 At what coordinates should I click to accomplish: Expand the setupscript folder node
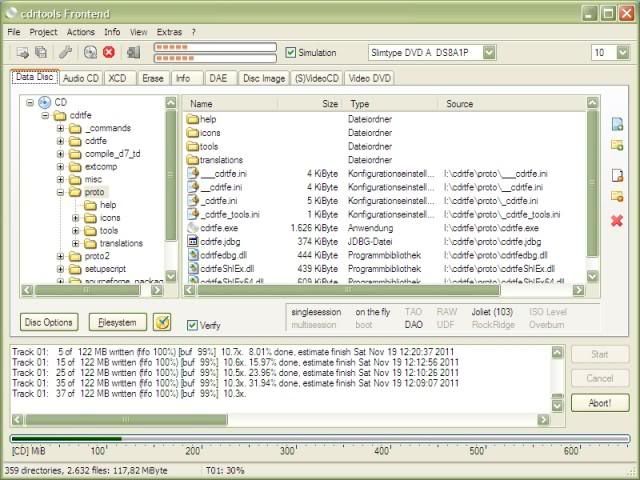[60, 269]
